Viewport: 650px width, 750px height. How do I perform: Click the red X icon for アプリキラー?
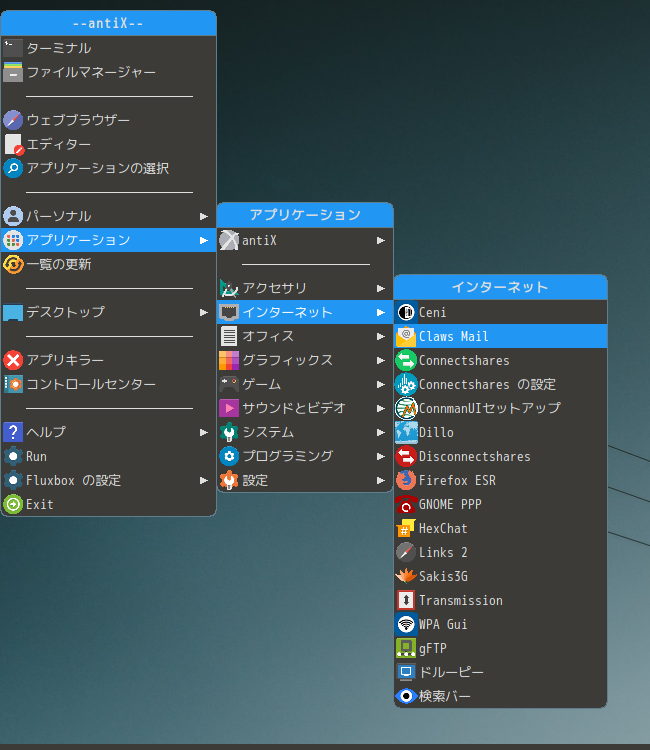pos(13,360)
